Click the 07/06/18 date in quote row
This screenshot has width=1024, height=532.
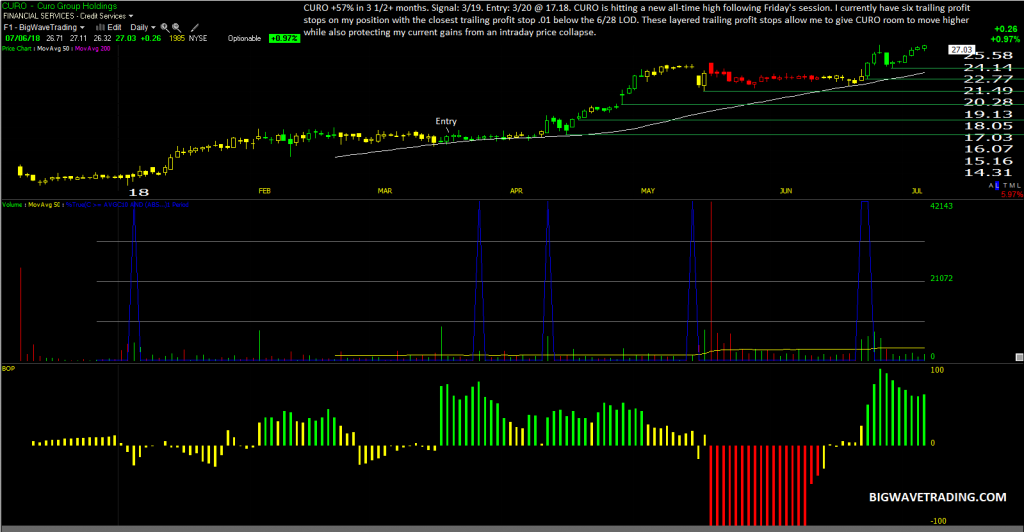[x=23, y=39]
